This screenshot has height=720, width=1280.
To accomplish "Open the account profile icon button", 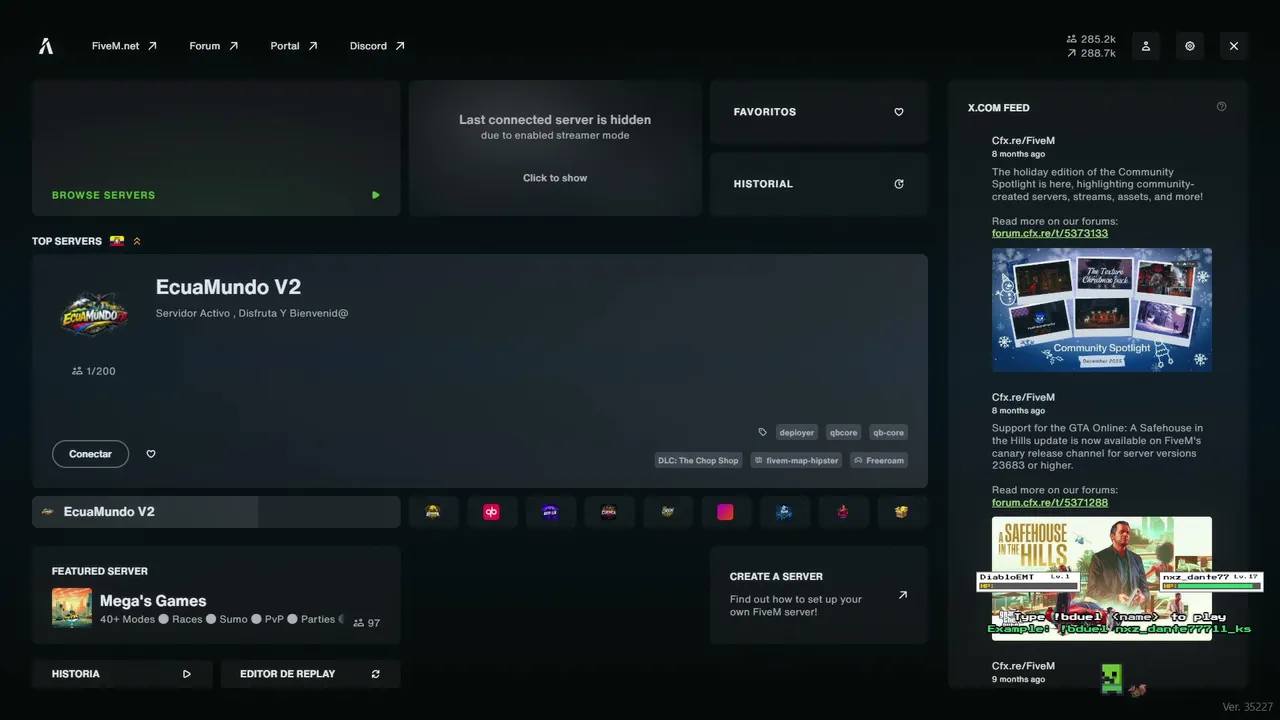I will 1146,46.
